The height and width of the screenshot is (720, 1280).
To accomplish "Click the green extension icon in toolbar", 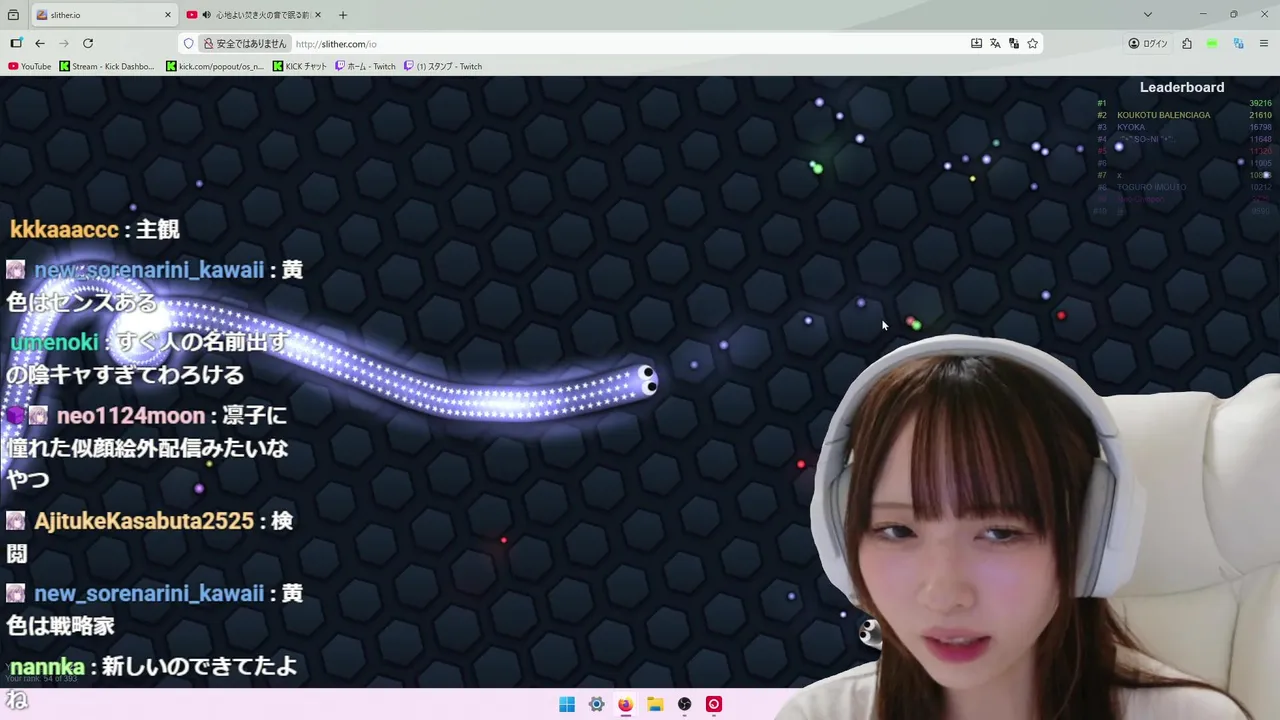I will pyautogui.click(x=1212, y=44).
